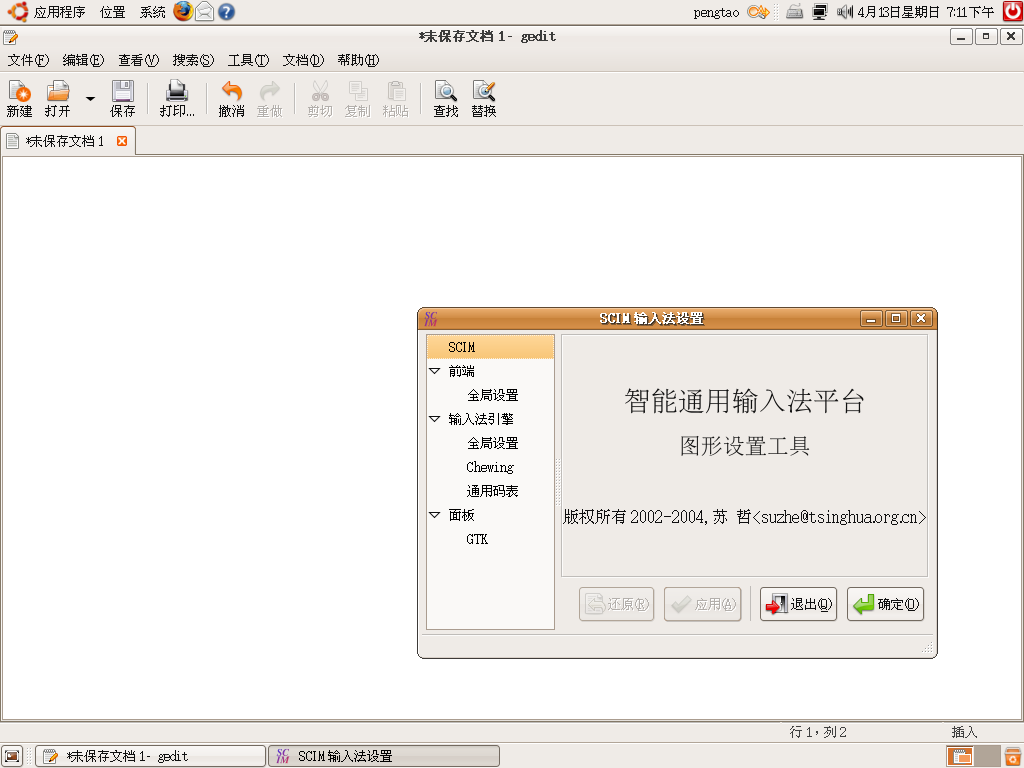Select the Chewing engine entry

[490, 467]
